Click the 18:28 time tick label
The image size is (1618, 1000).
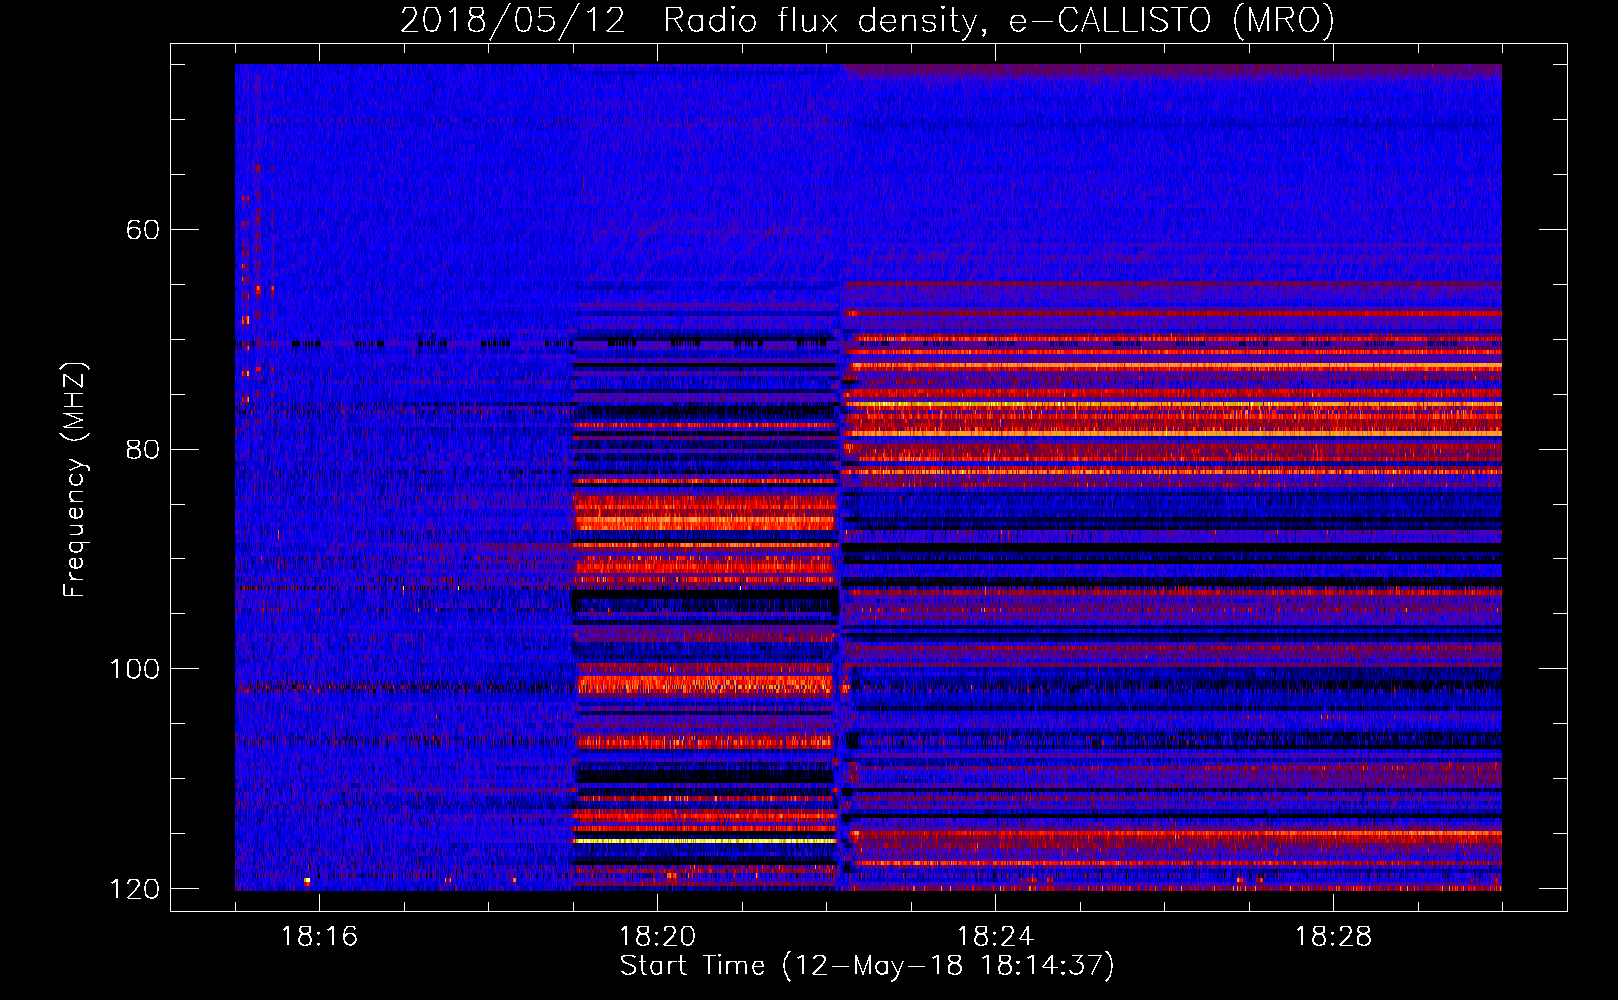(1333, 937)
